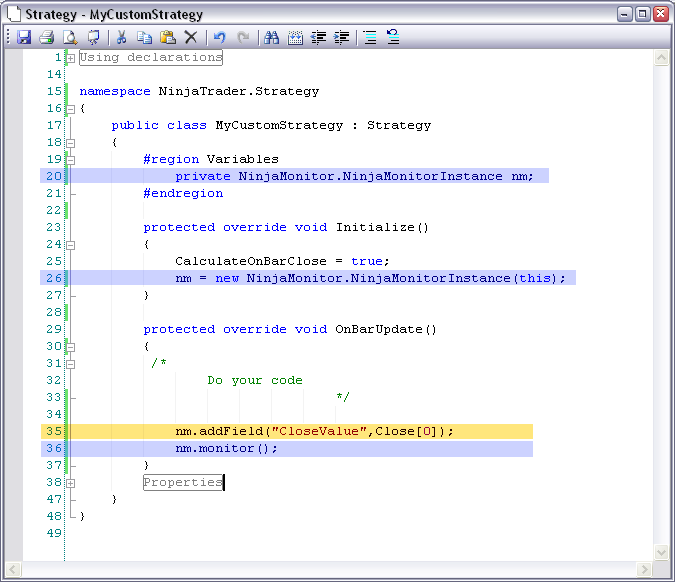Collapse the Variables region at line 19
This screenshot has width=675, height=582.
(71, 160)
